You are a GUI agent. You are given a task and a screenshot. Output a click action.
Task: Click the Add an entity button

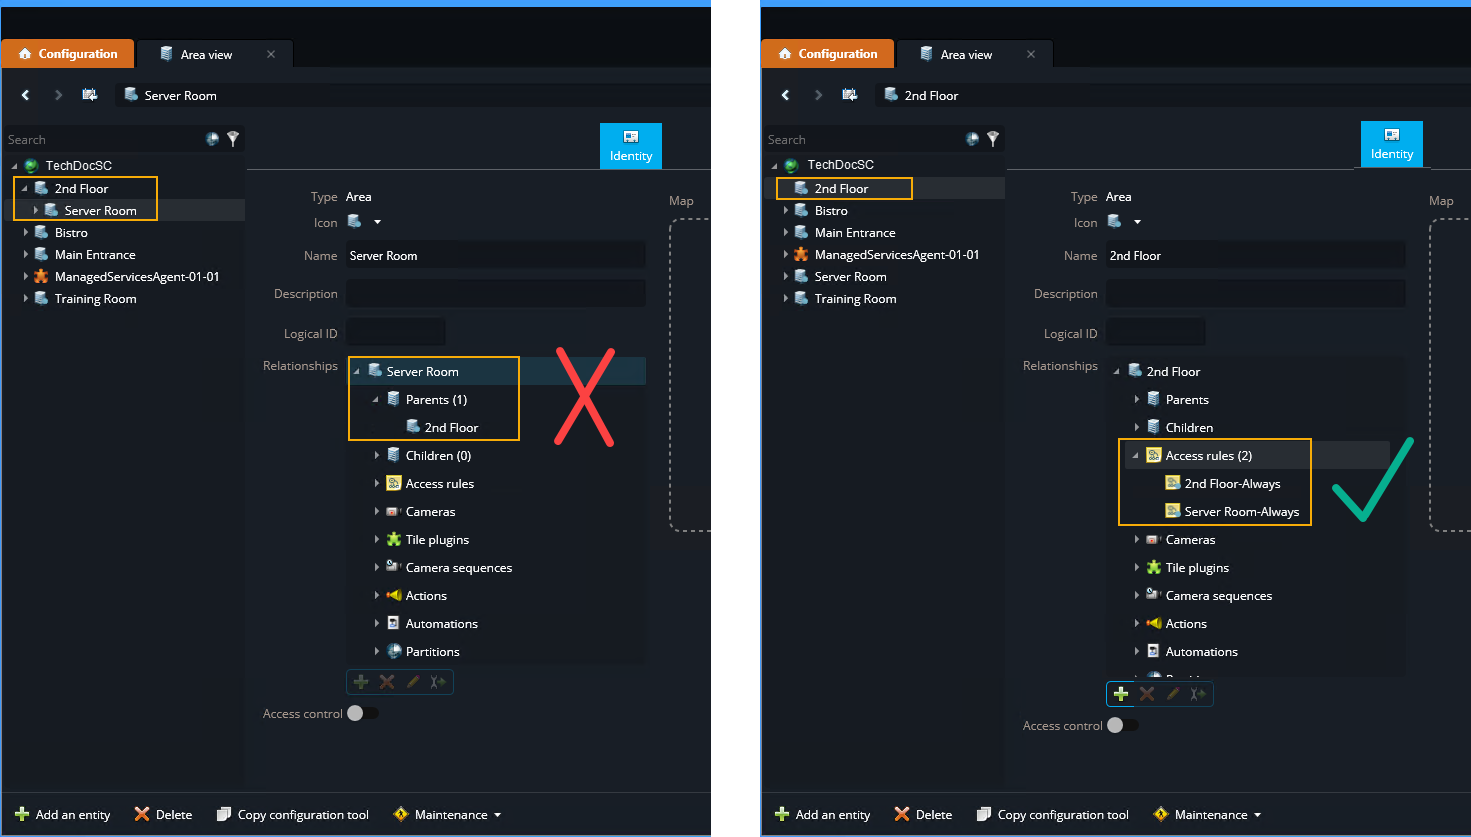[x=62, y=814]
